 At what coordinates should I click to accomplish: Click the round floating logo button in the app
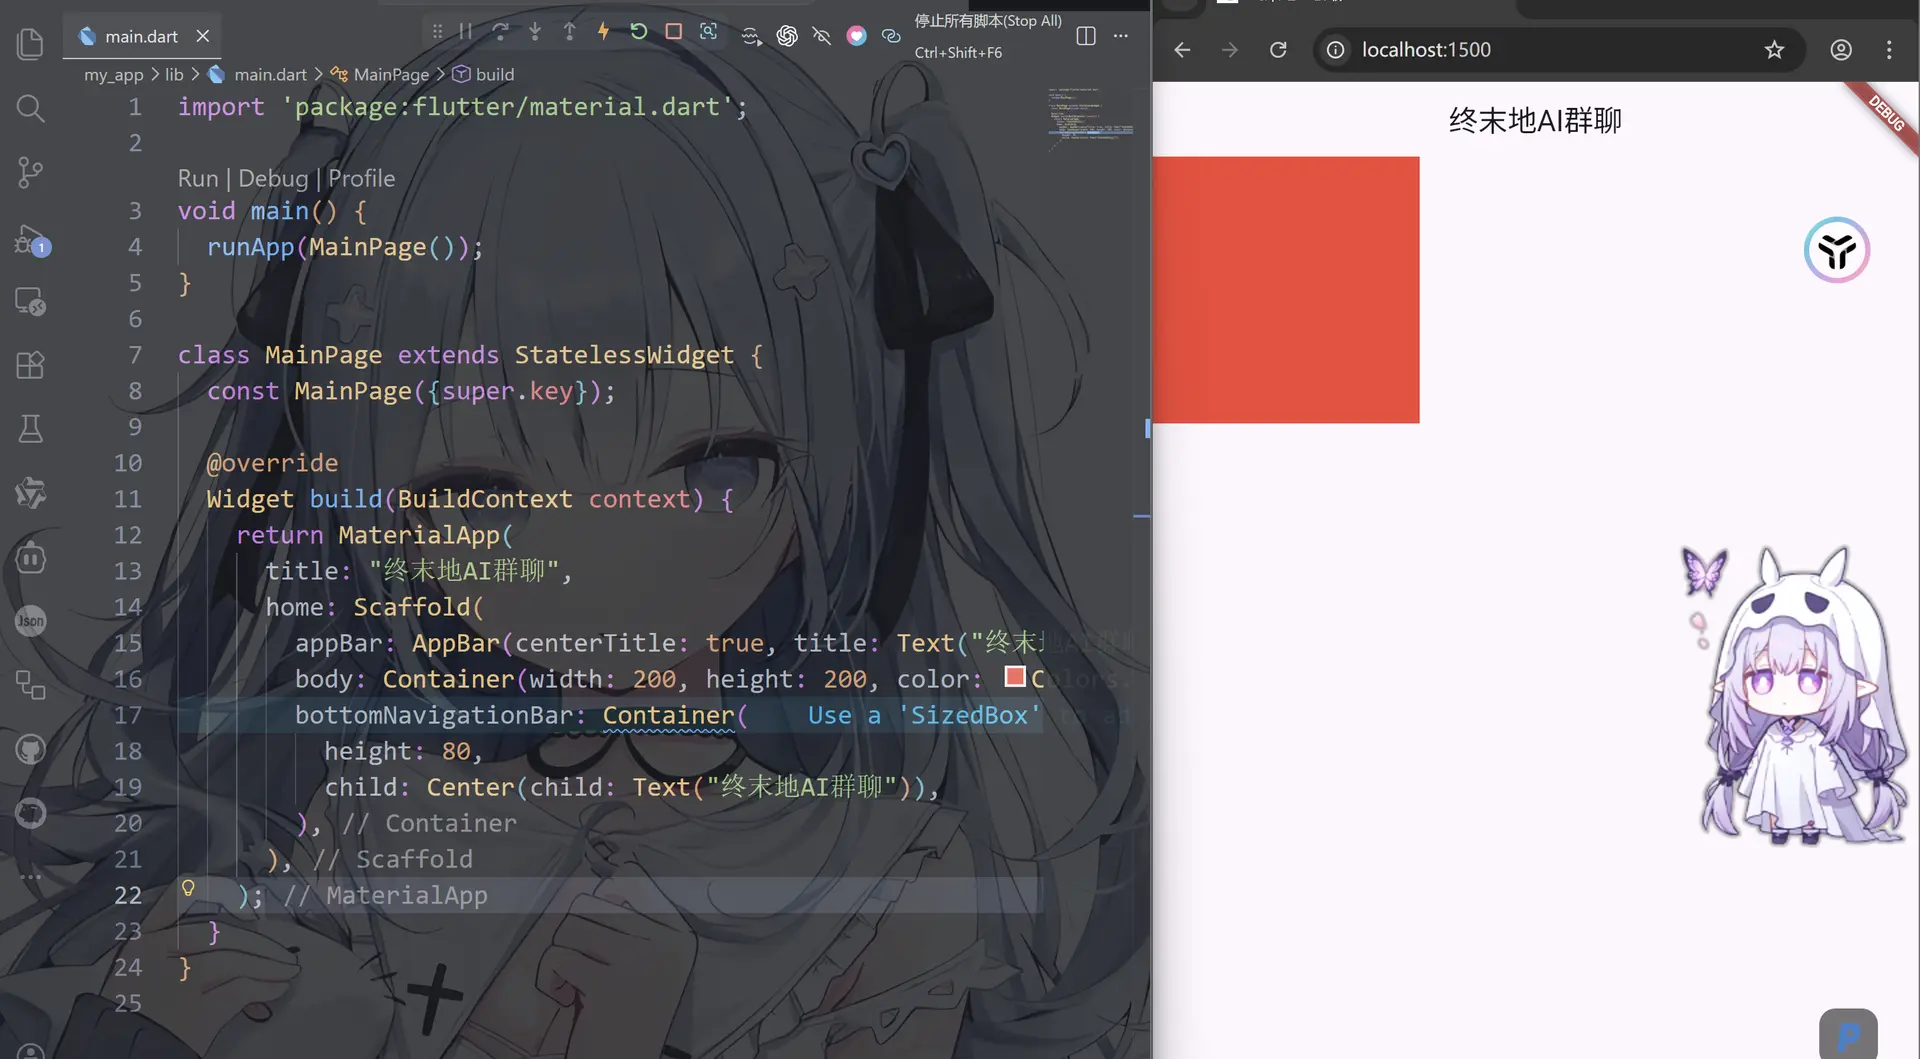[1837, 250]
